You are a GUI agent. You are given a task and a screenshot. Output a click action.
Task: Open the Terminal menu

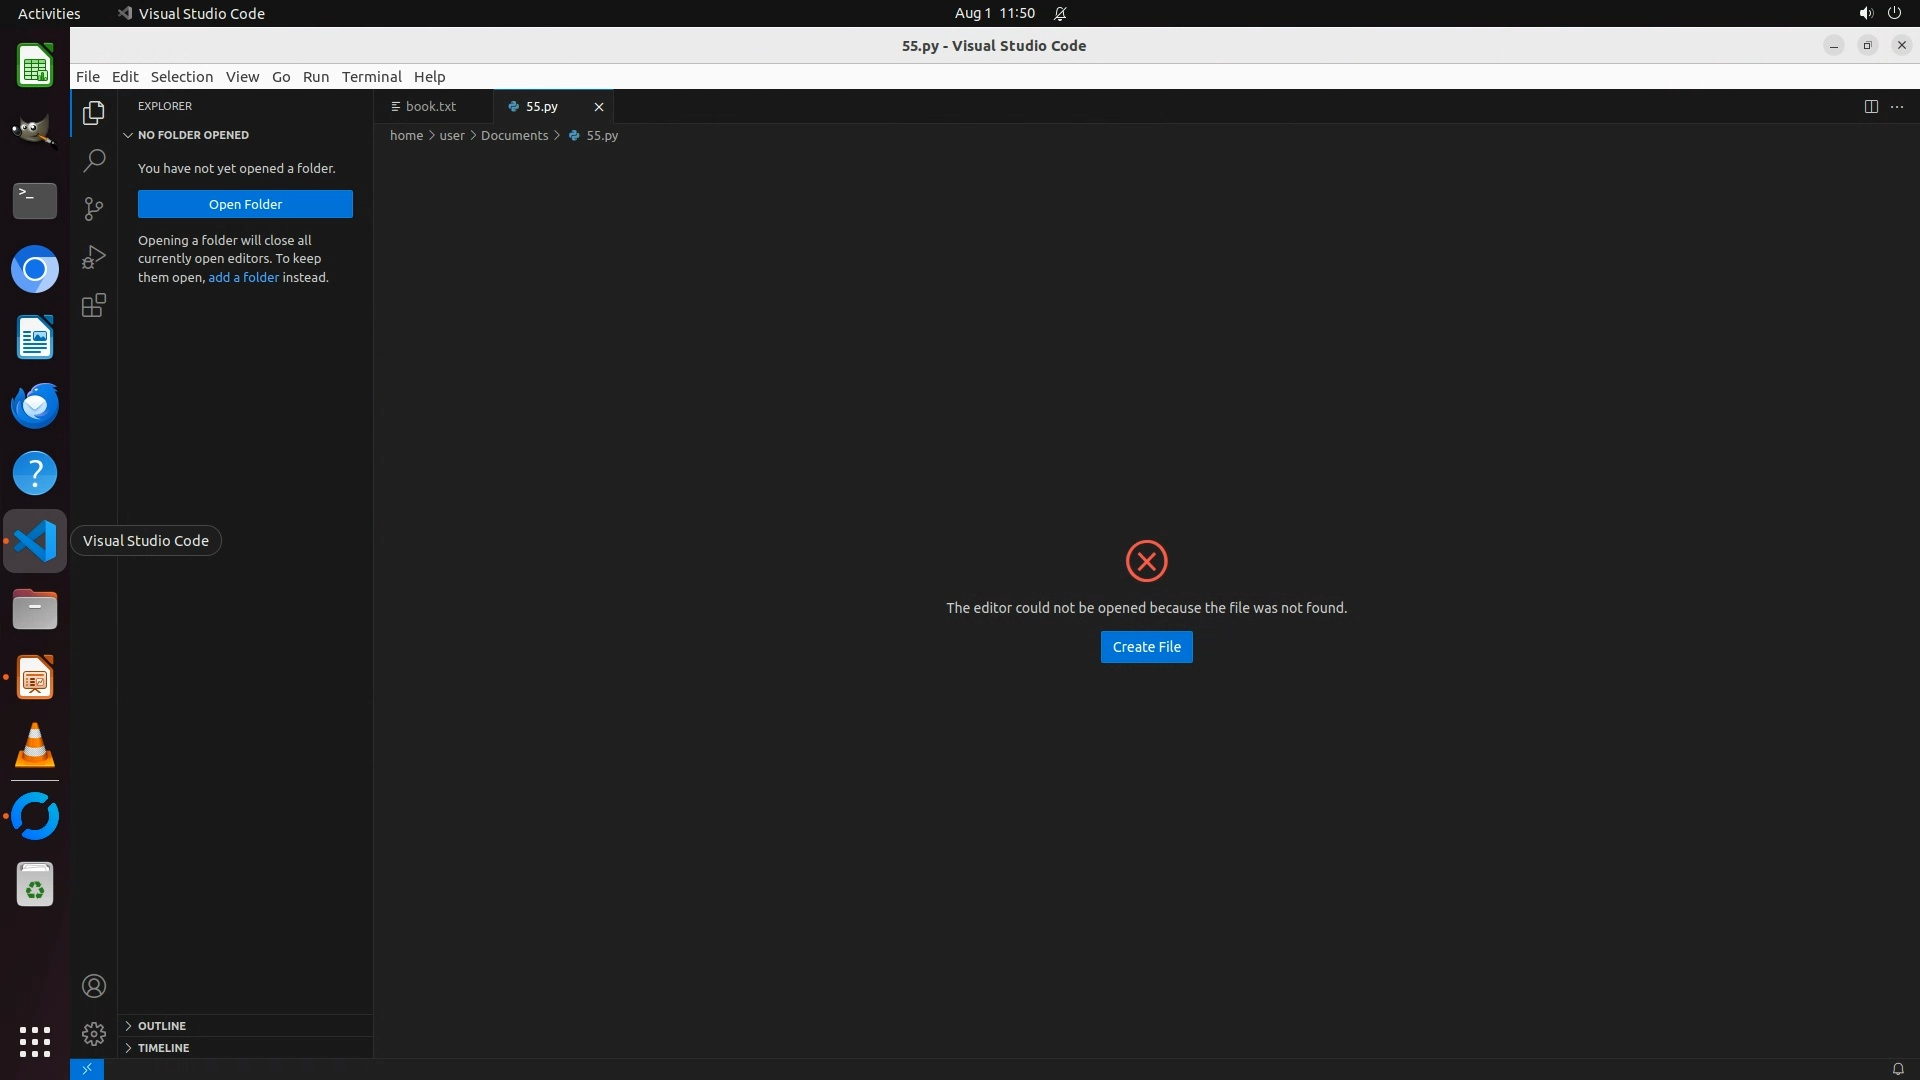click(371, 77)
